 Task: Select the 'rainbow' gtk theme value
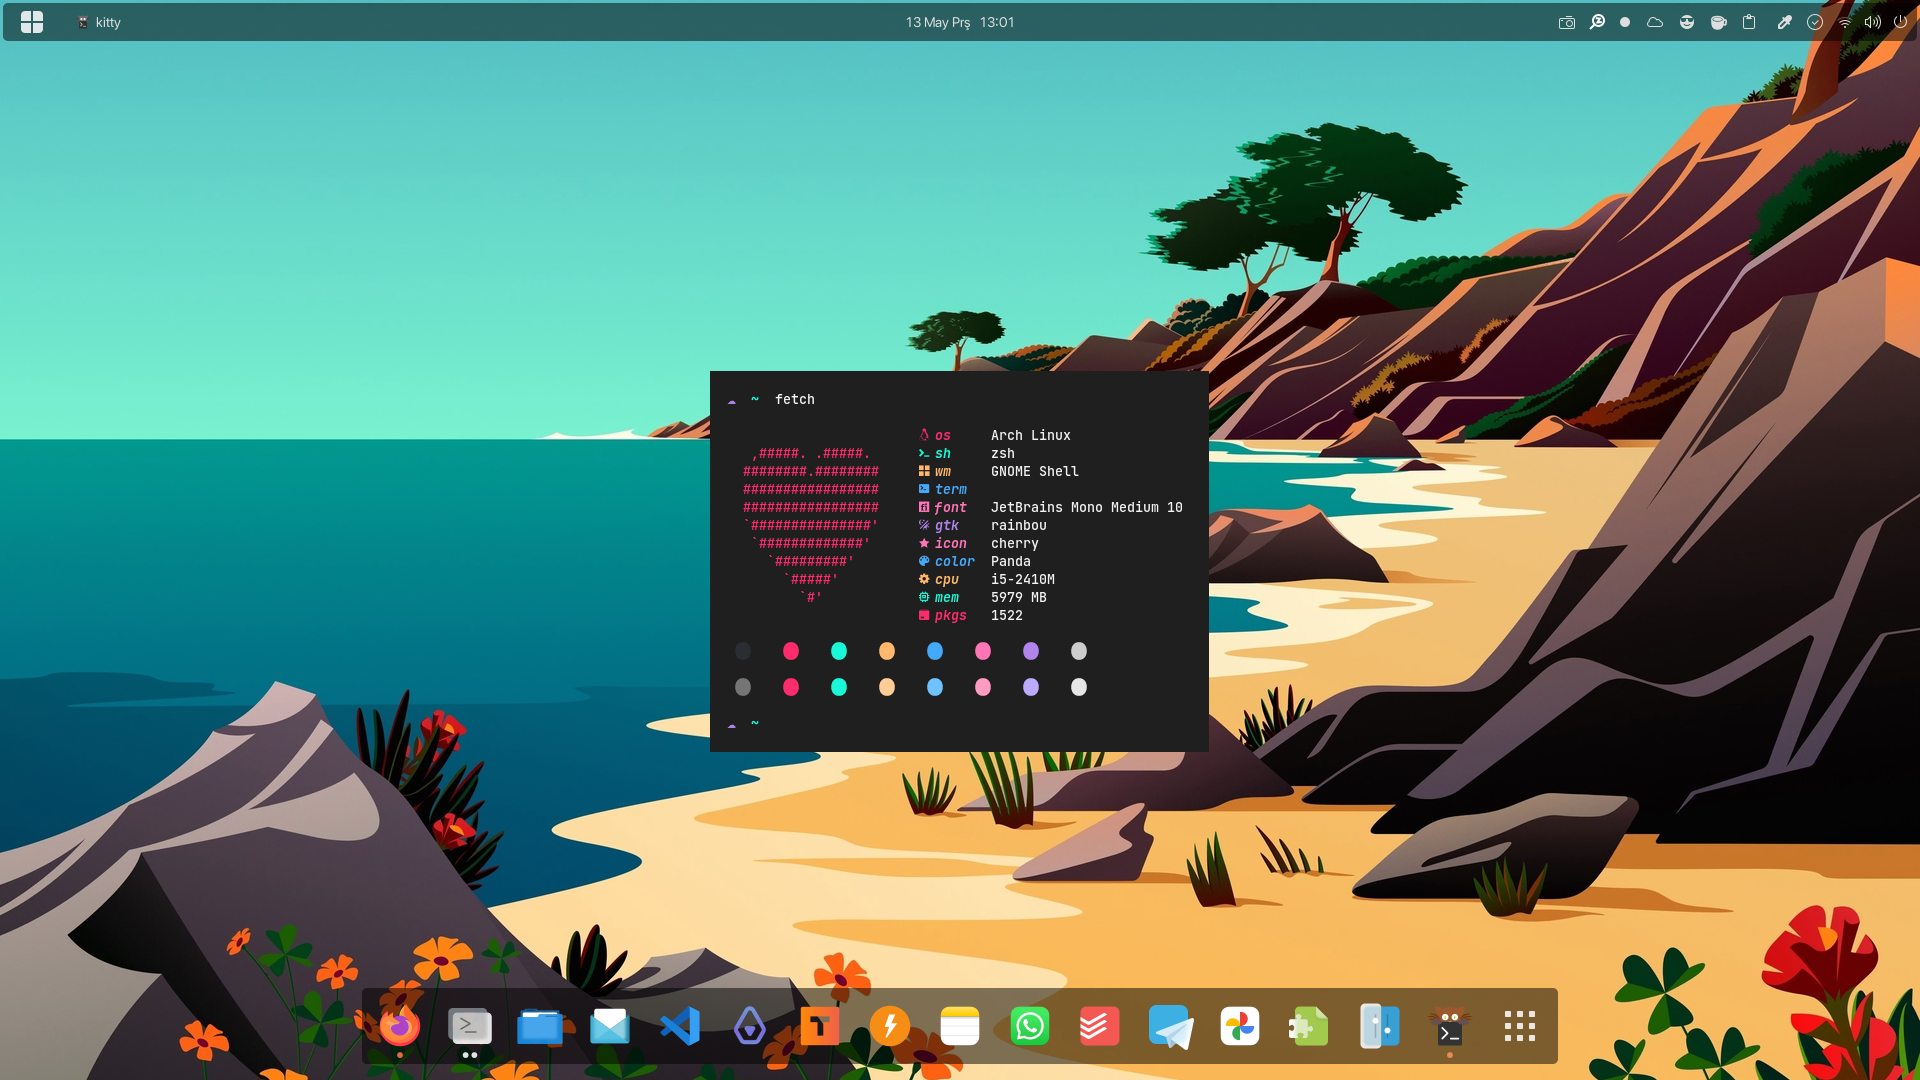coord(1019,525)
